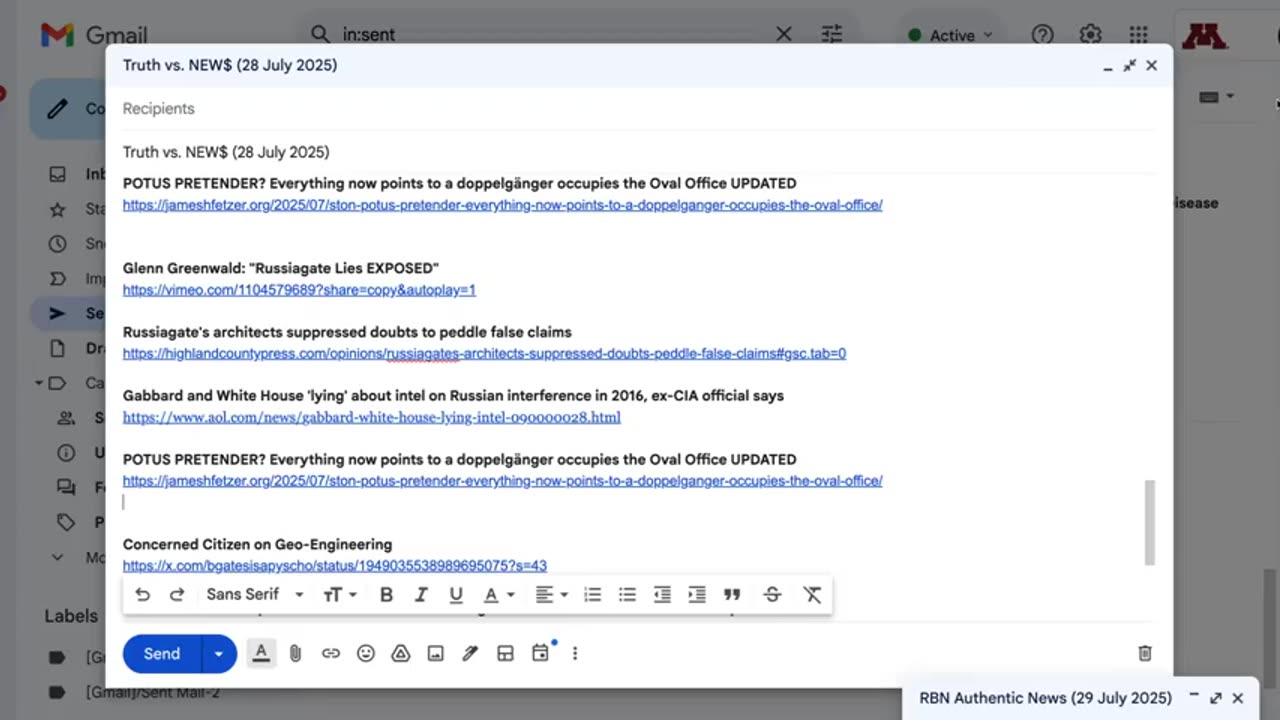Open the text alignment dropdown
The image size is (1280, 720).
(x=551, y=595)
